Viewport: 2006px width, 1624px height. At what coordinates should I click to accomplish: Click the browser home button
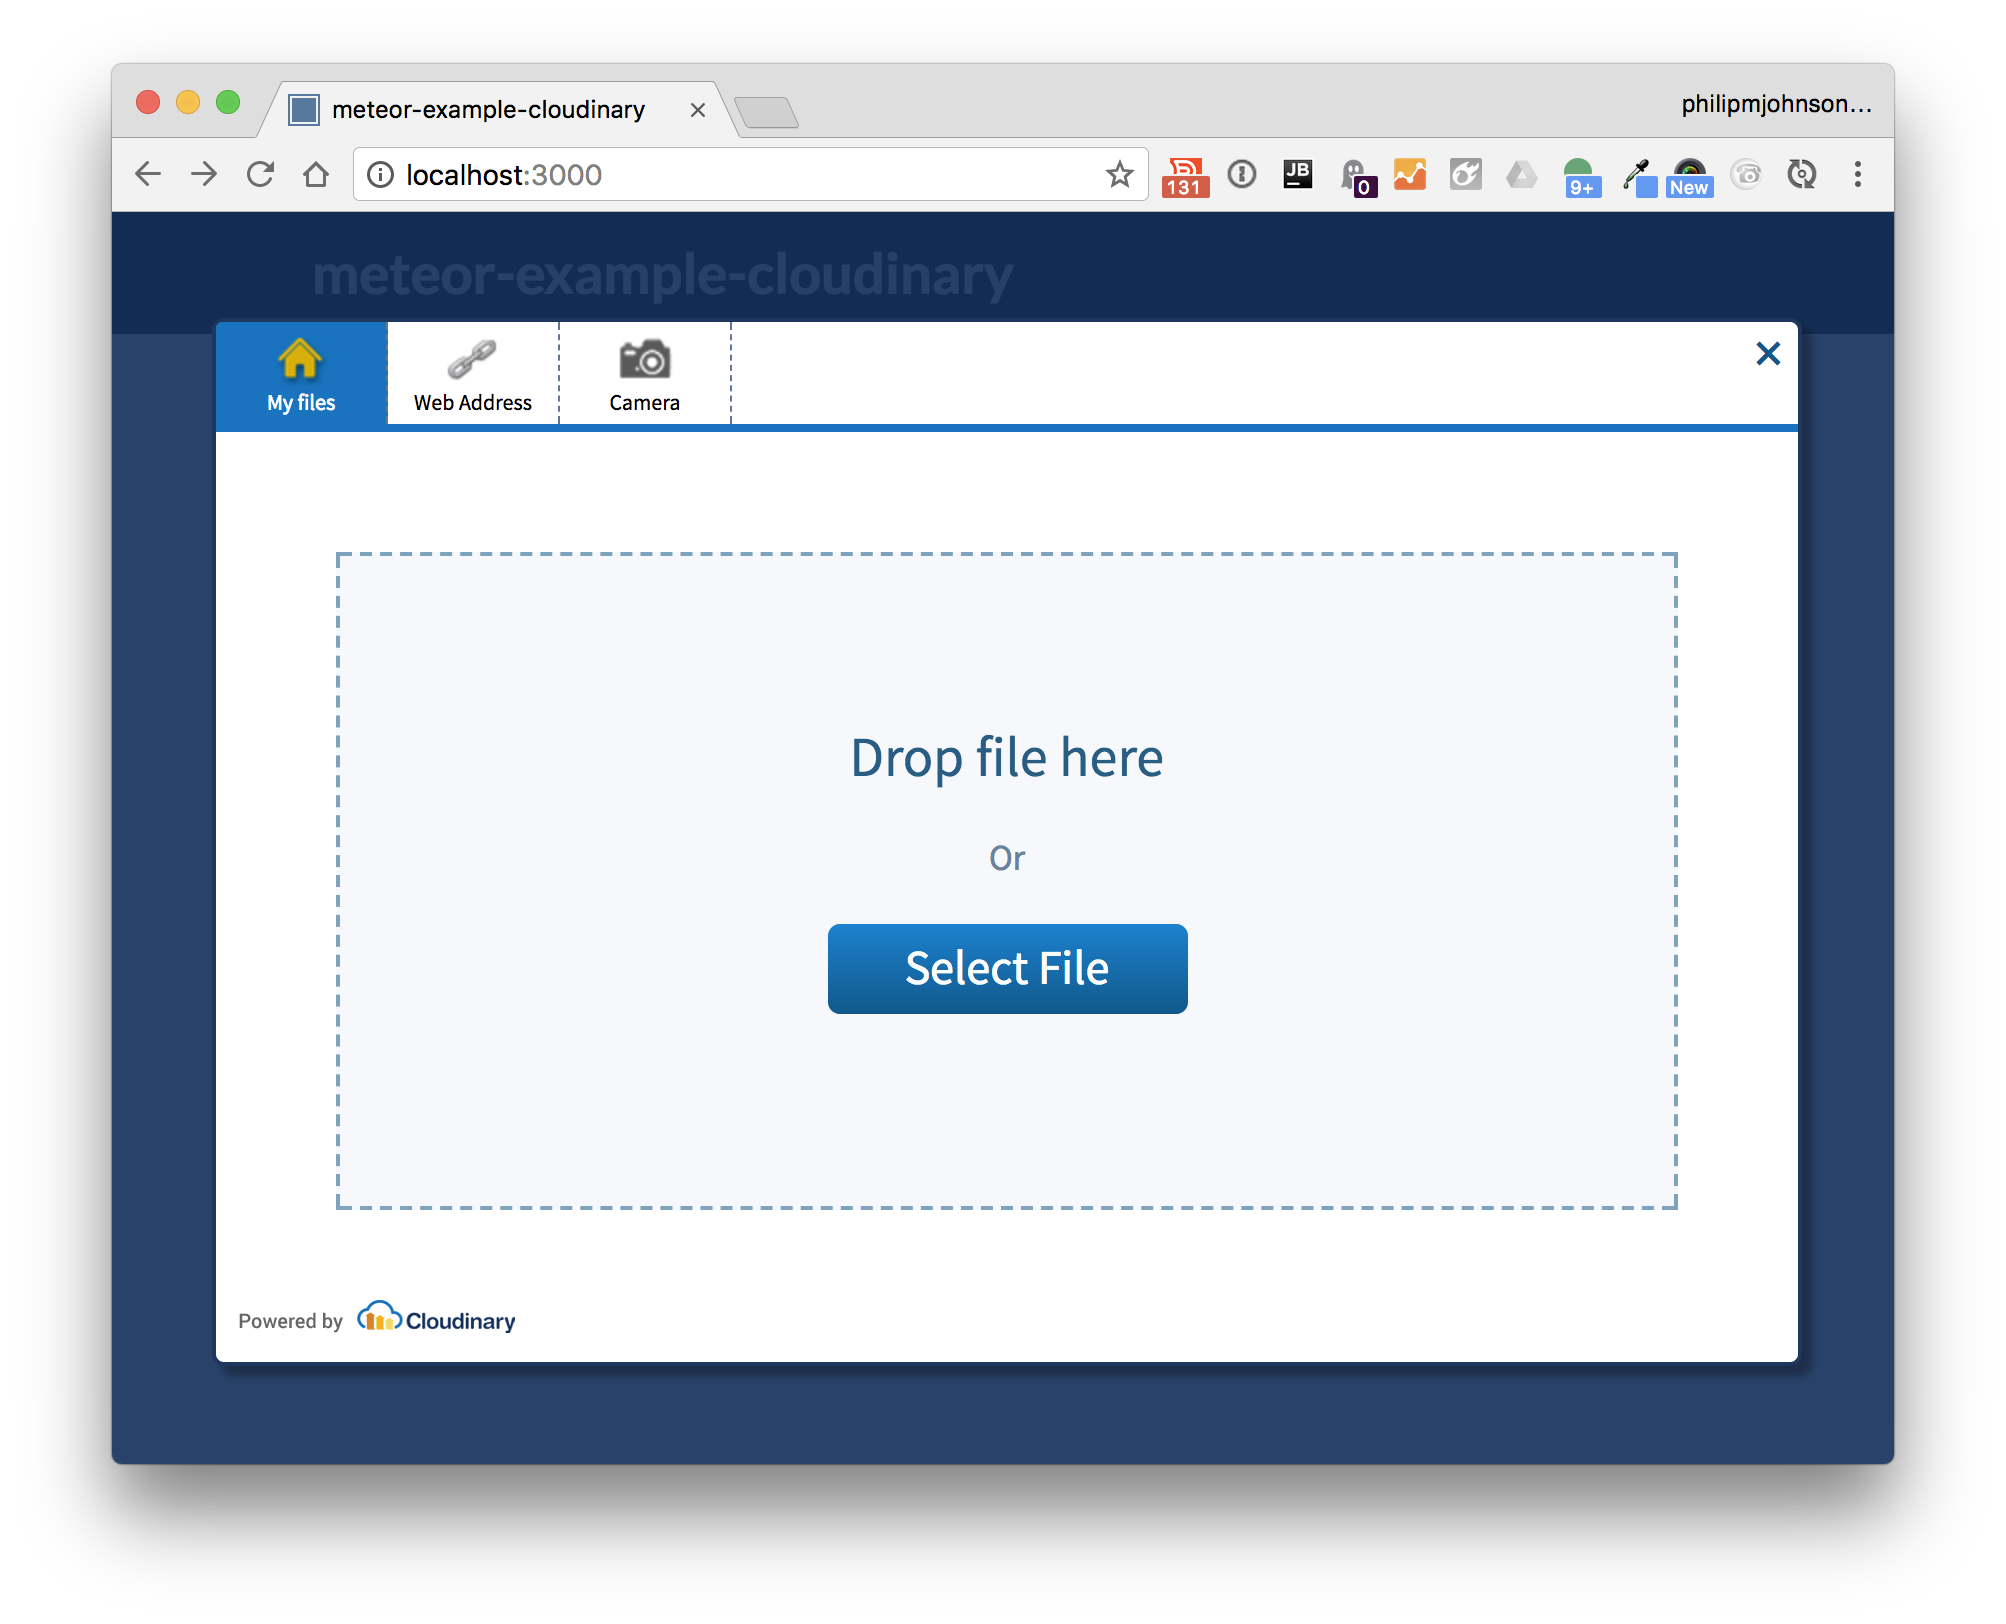(x=316, y=174)
